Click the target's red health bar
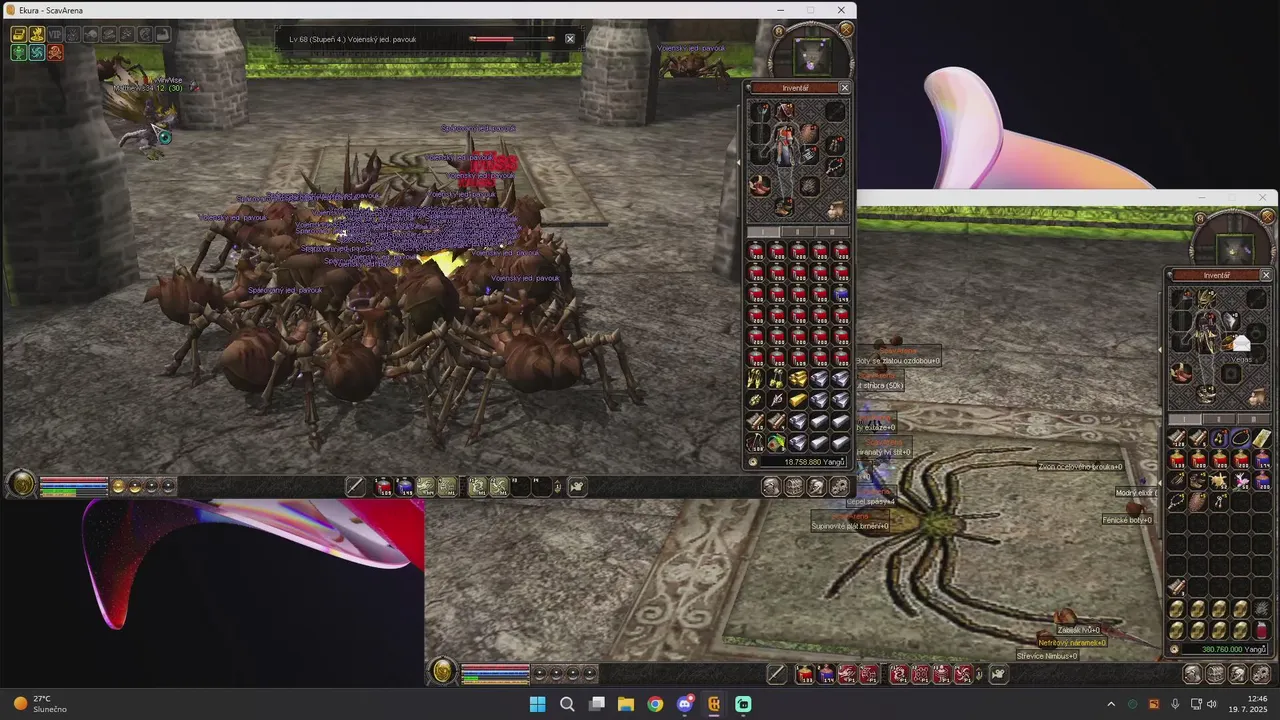Screen dimensions: 1280x720 pos(512,39)
